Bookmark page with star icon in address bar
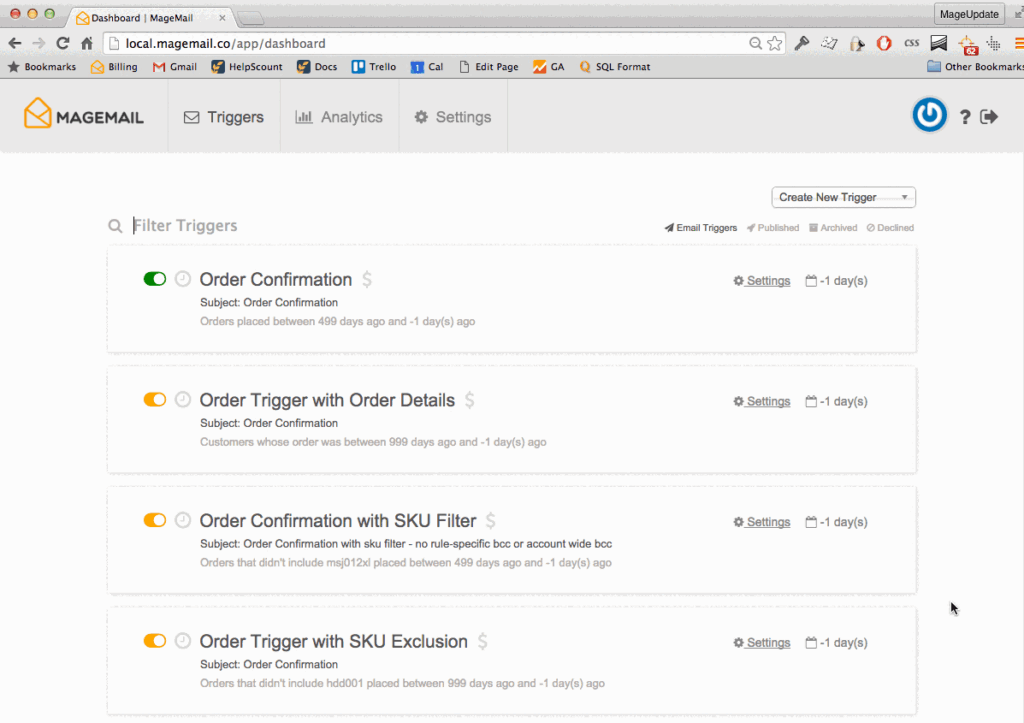 tap(774, 44)
